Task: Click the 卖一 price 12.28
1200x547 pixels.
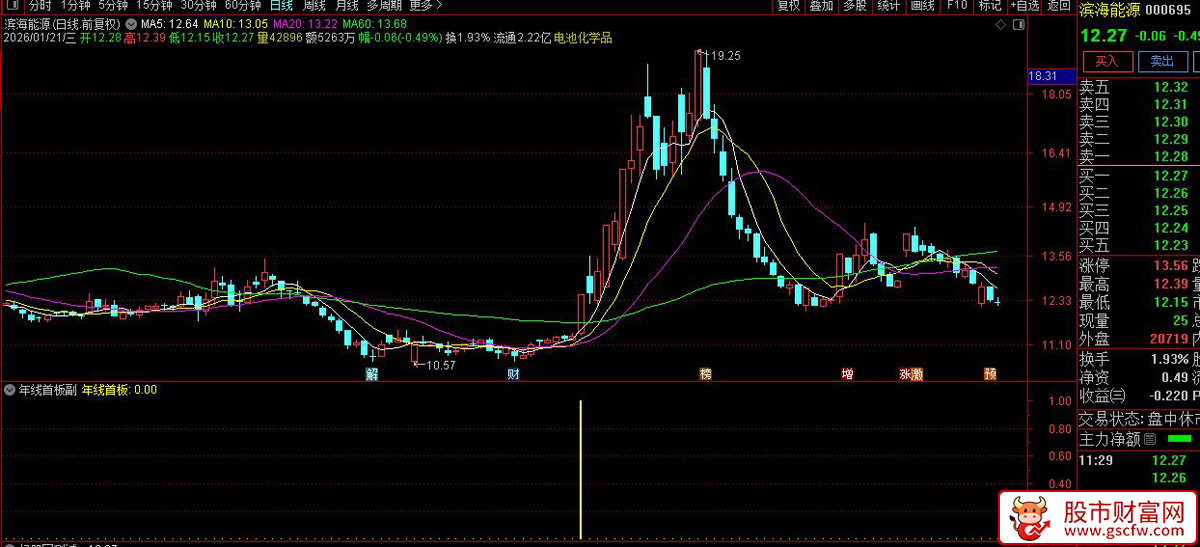Action: click(1171, 156)
